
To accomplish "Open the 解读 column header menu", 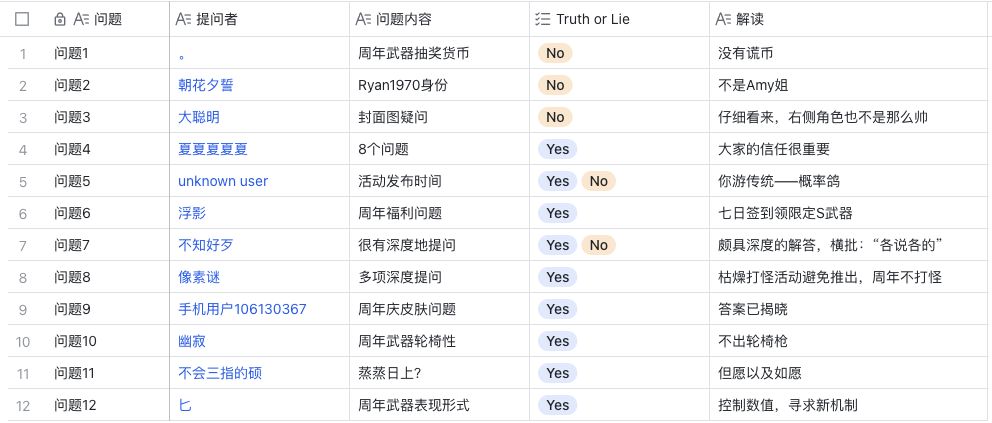I will pos(749,19).
